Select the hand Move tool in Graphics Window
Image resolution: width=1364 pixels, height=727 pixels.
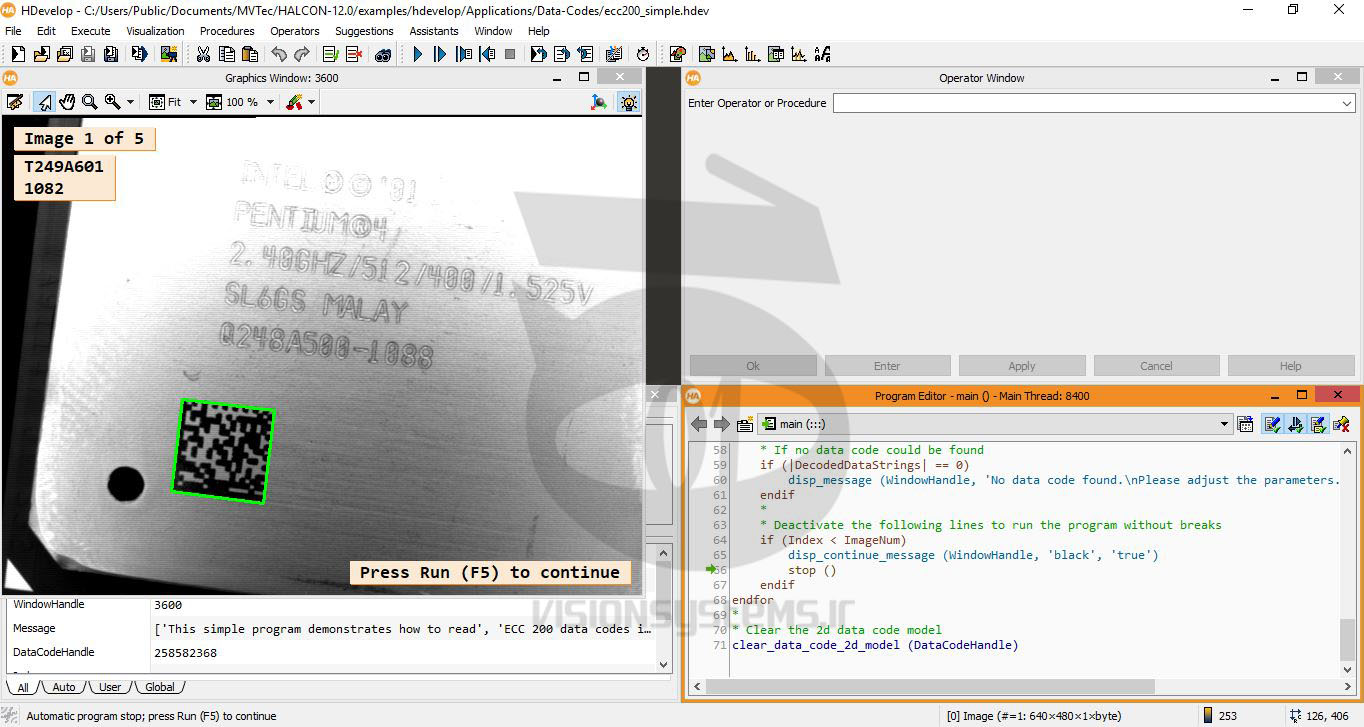pos(67,102)
